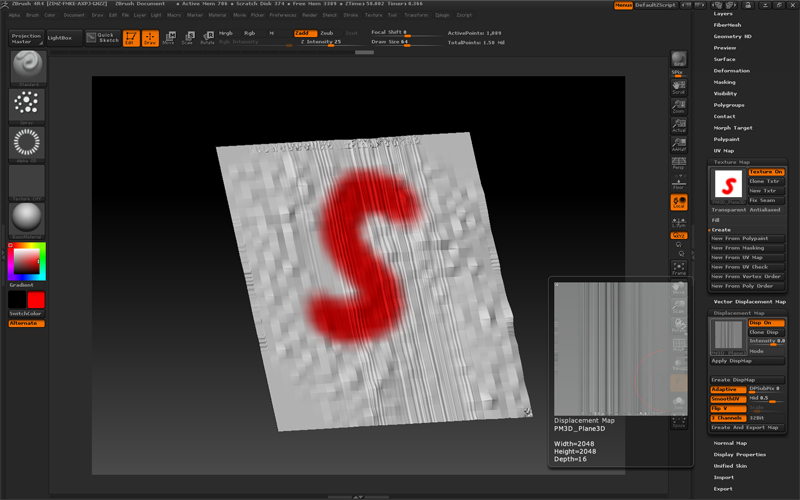Screen dimensions: 800x500
Task: Click the Actual size icon
Action: pyautogui.click(x=679, y=125)
